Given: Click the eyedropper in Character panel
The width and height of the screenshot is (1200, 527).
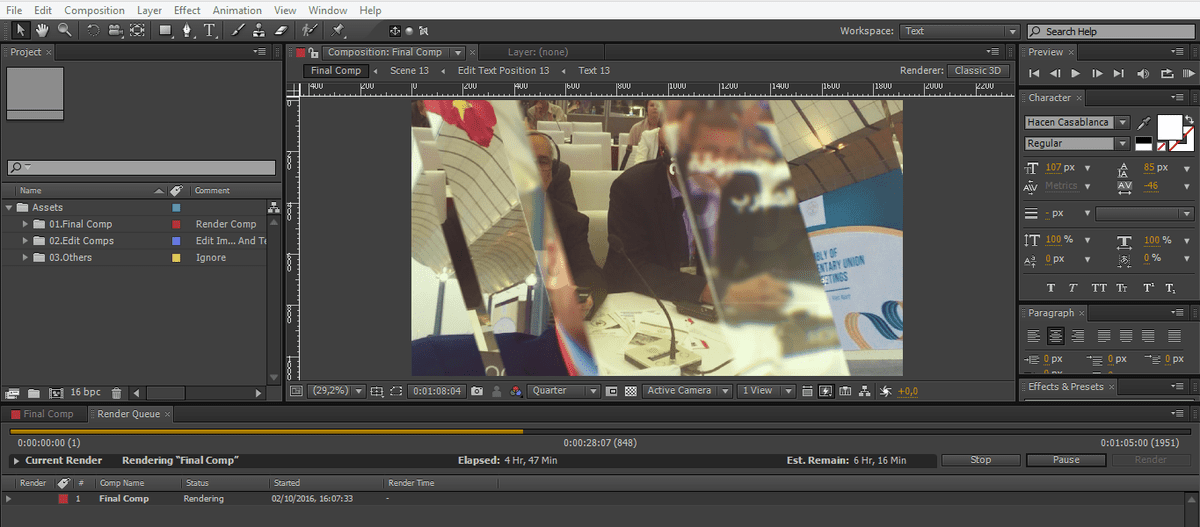Looking at the screenshot, I should pyautogui.click(x=1144, y=122).
